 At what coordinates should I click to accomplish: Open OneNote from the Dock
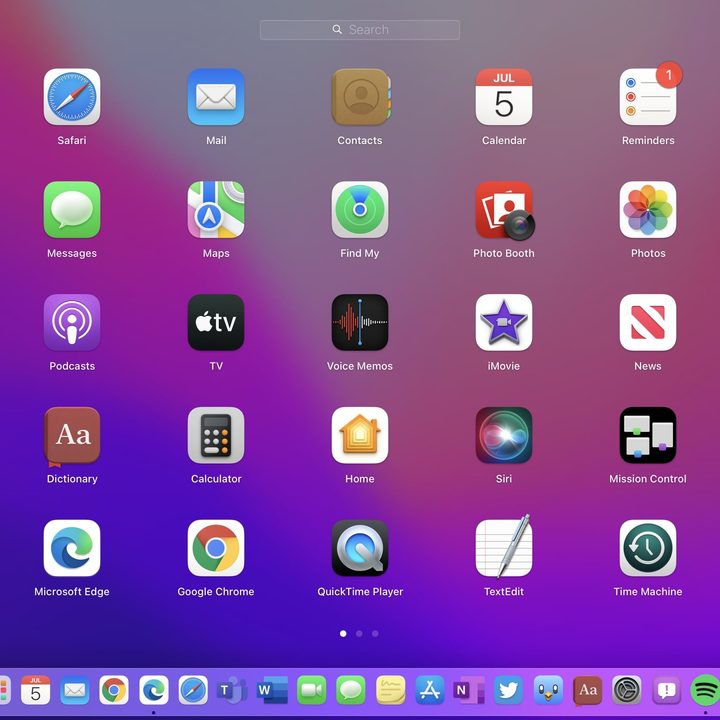click(x=469, y=690)
